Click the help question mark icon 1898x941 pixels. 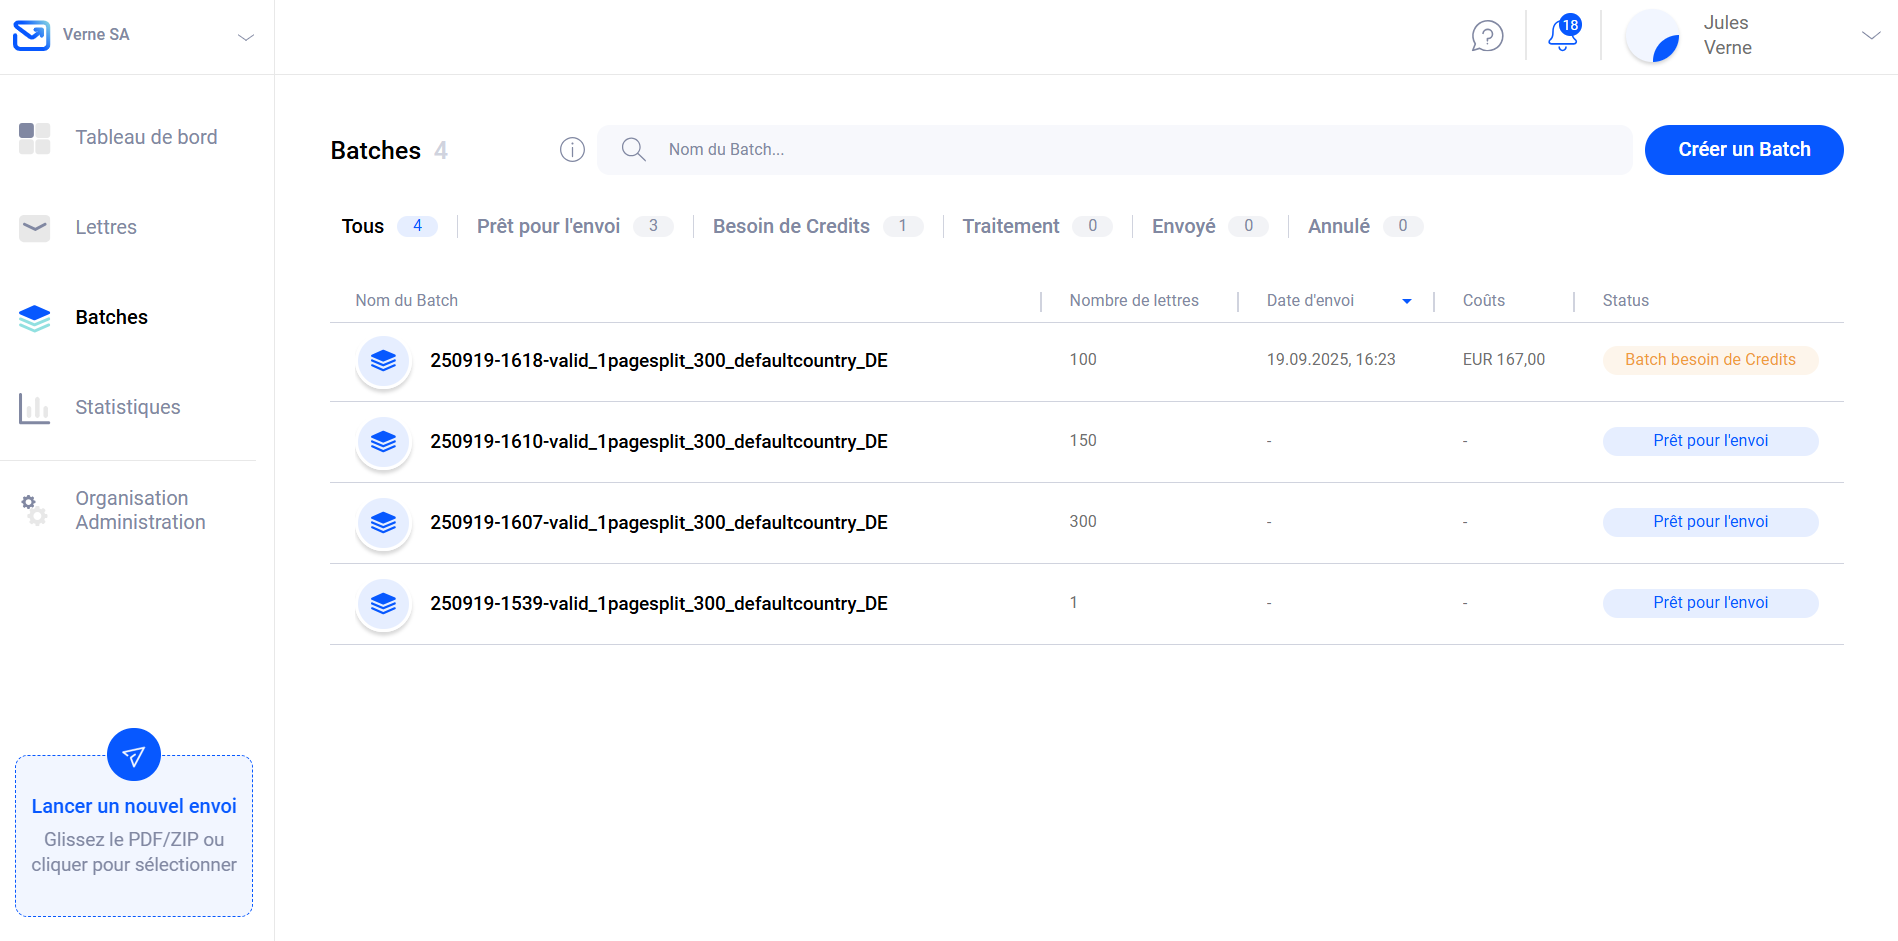(1487, 36)
